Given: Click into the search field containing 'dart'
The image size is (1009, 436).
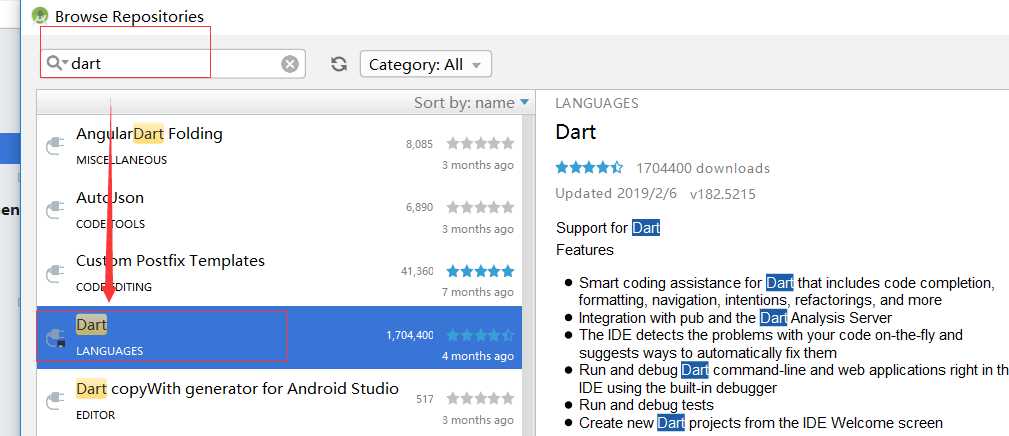Looking at the screenshot, I should (x=174, y=64).
